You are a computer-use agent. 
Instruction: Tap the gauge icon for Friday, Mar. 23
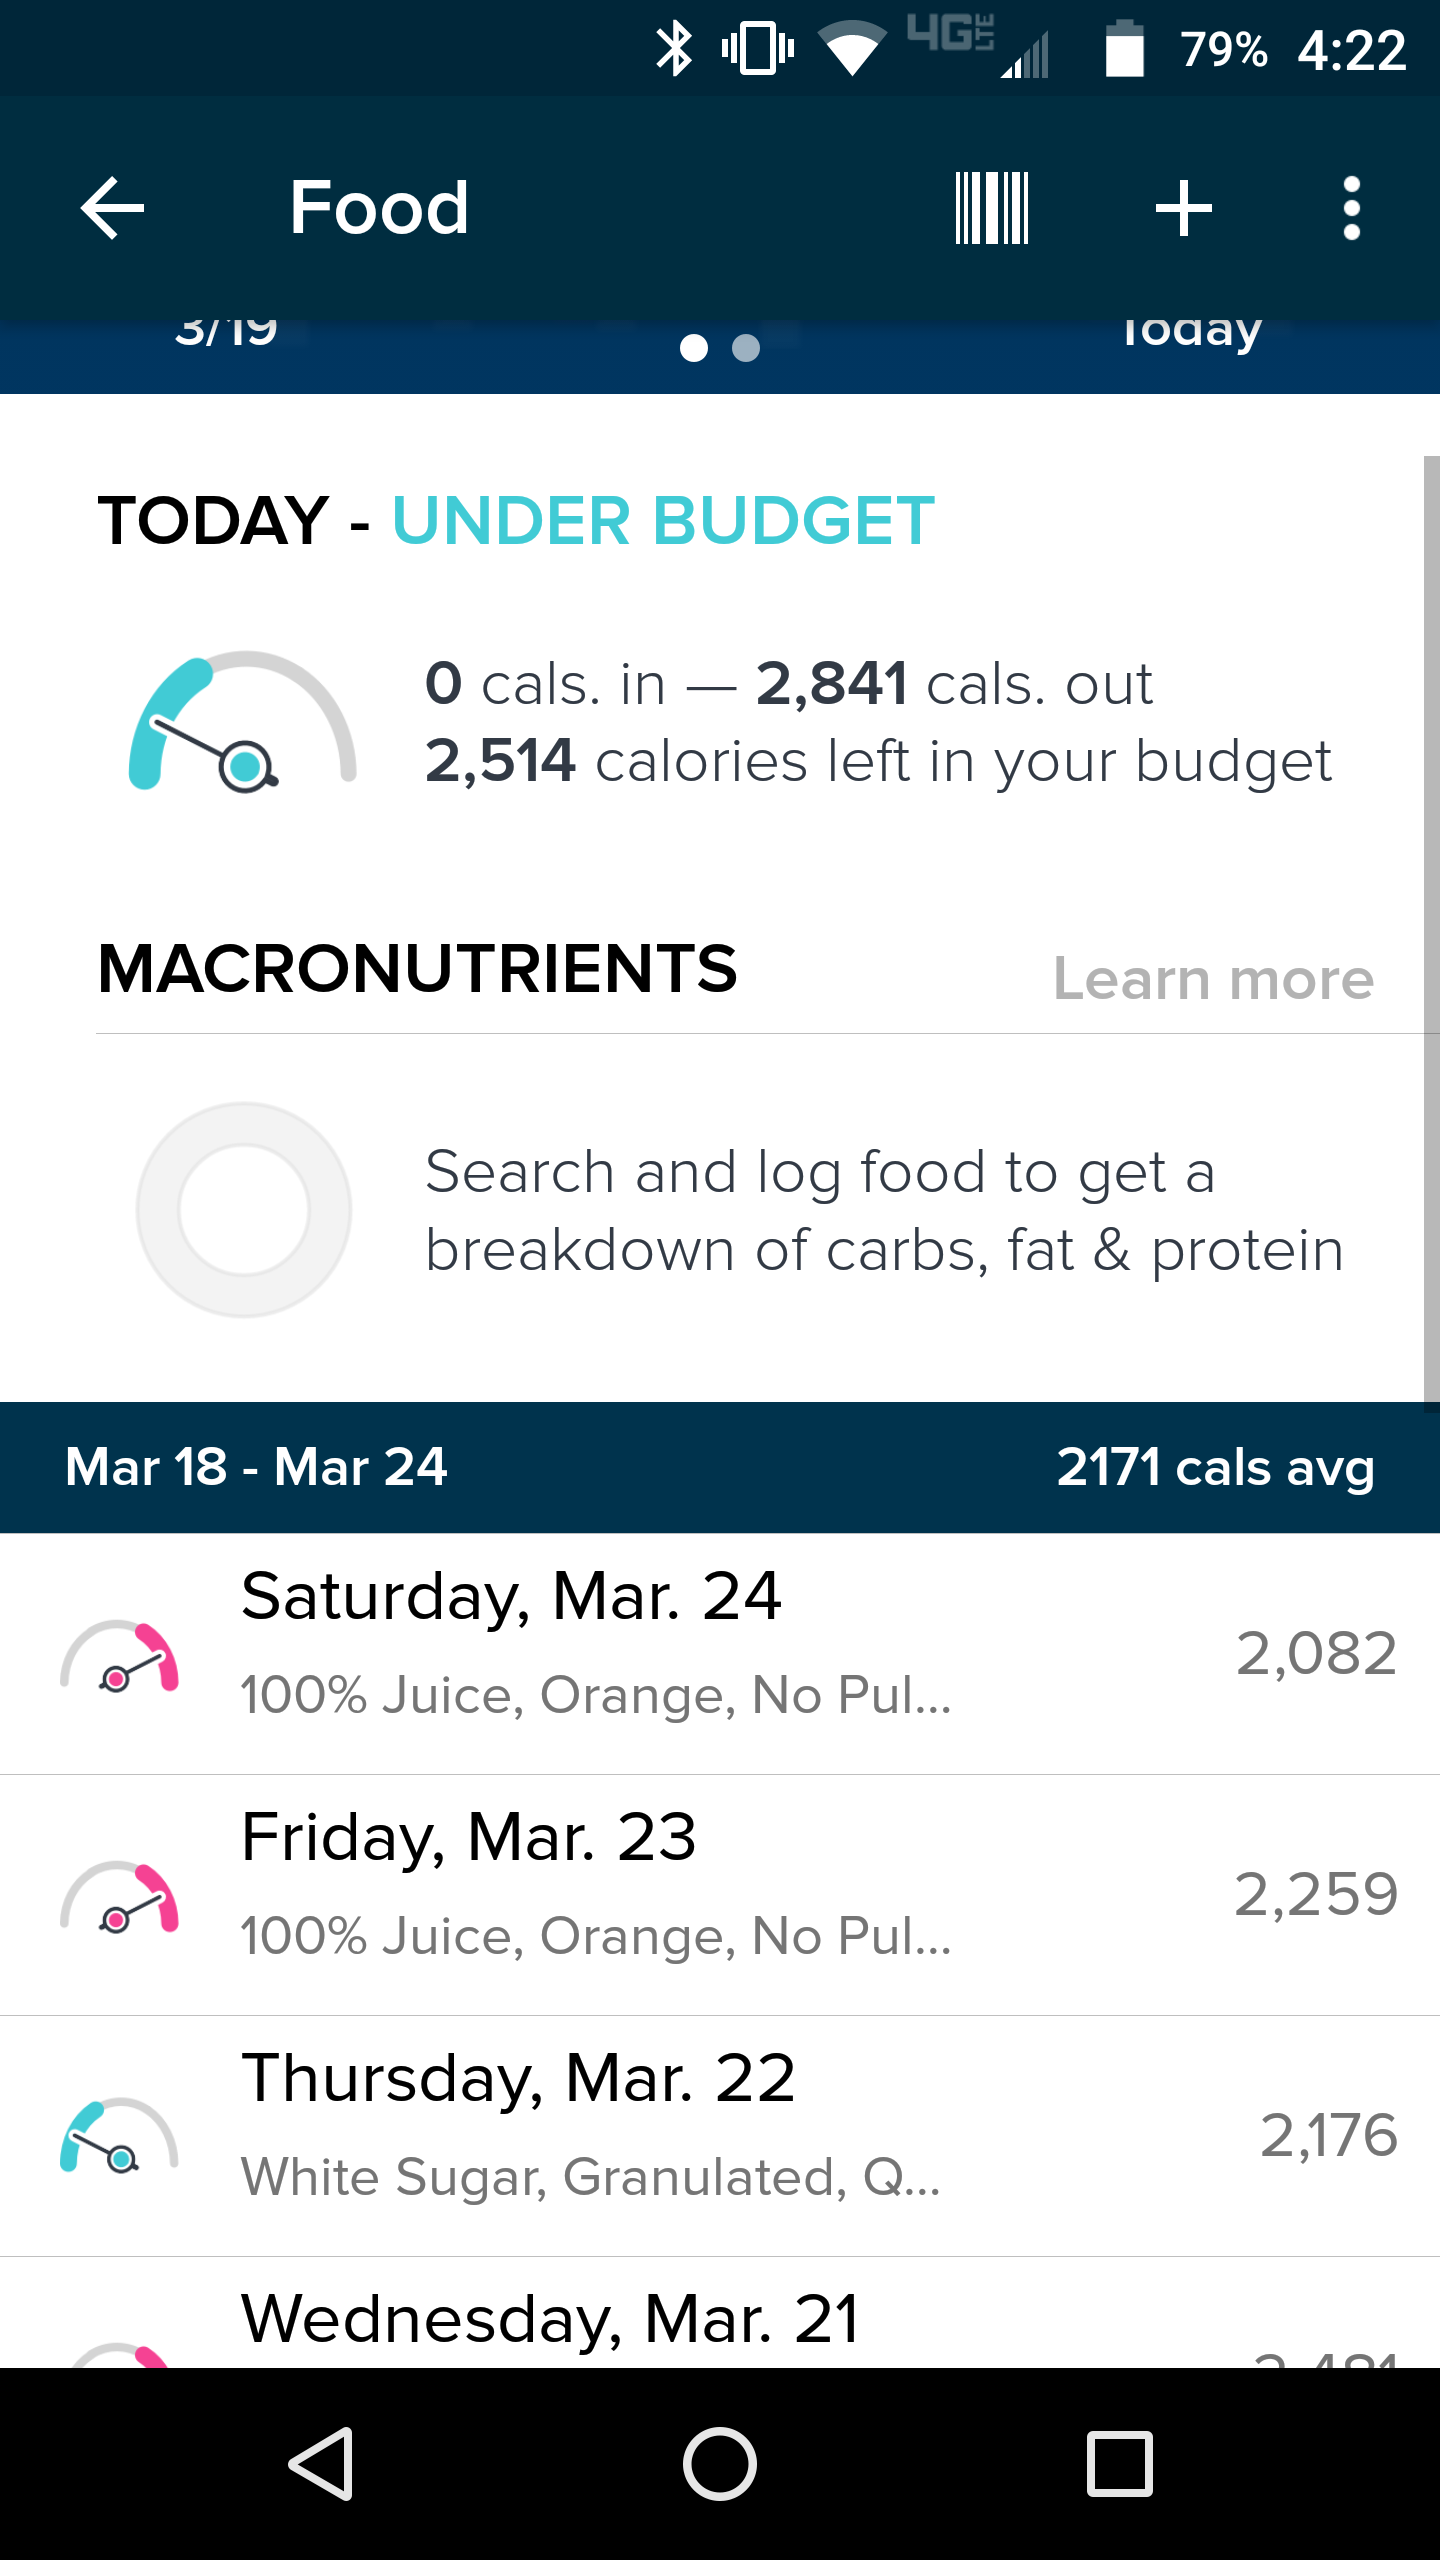coord(119,1897)
